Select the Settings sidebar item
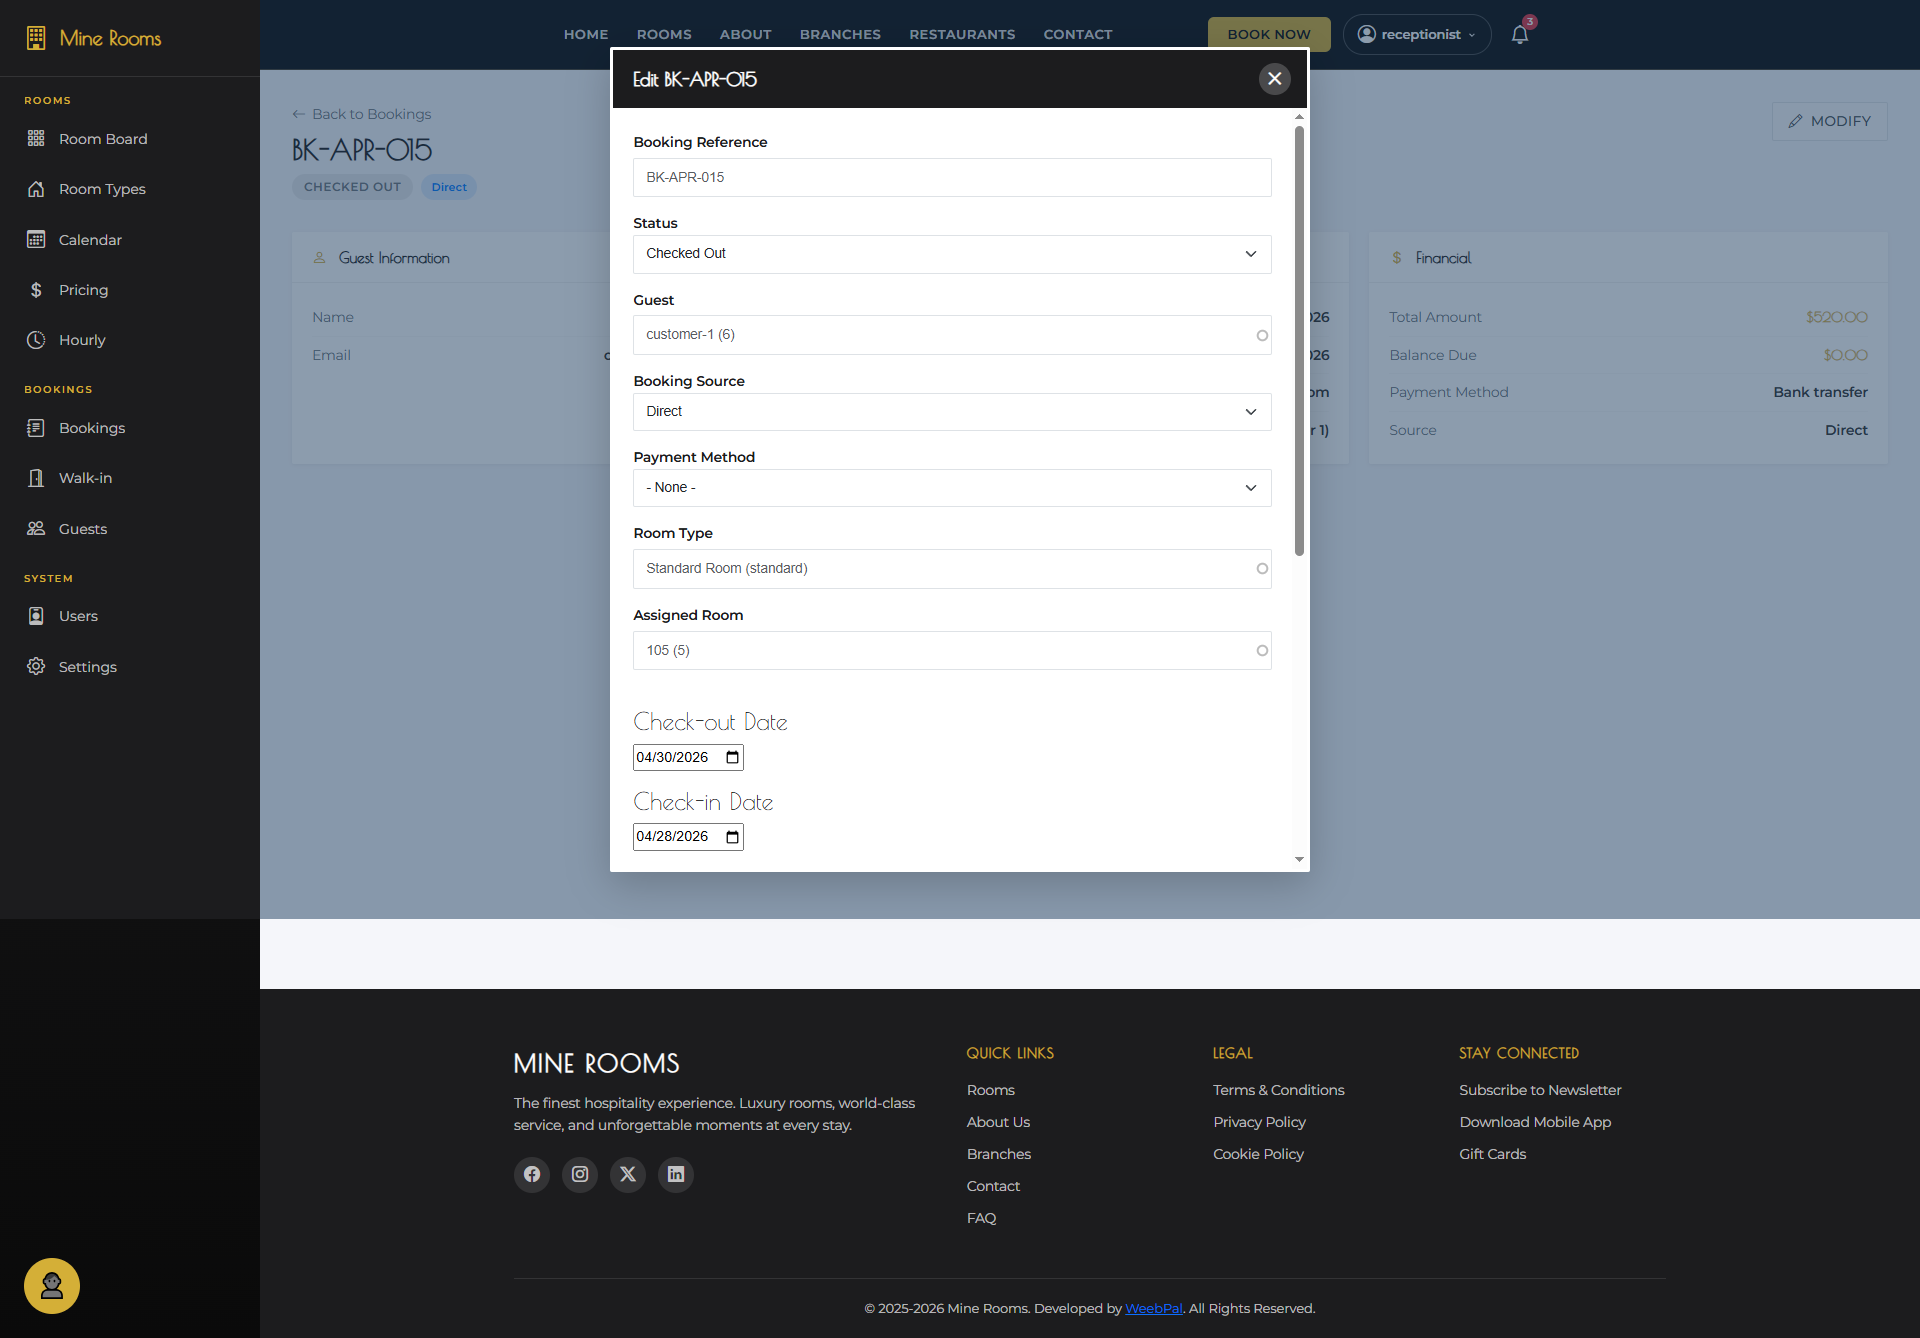This screenshot has width=1920, height=1338. (87, 667)
